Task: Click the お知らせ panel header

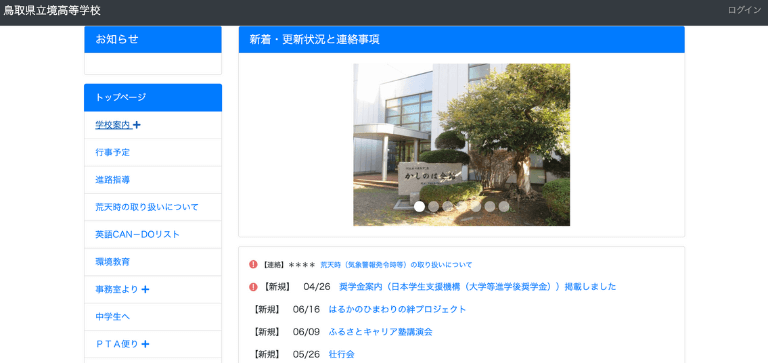Action: click(153, 40)
